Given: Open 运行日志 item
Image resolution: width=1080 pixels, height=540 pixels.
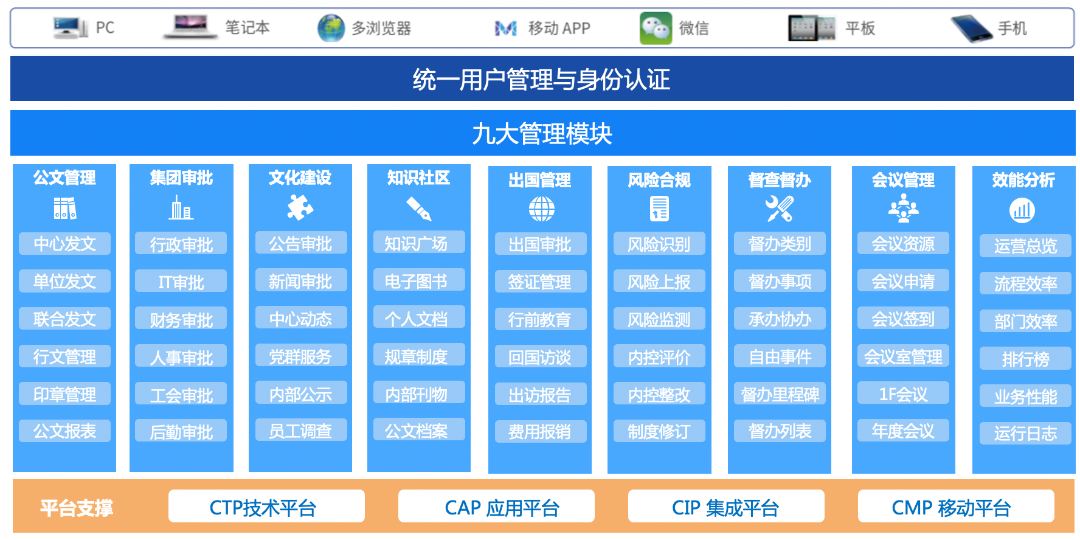Looking at the screenshot, I should (x=1026, y=433).
